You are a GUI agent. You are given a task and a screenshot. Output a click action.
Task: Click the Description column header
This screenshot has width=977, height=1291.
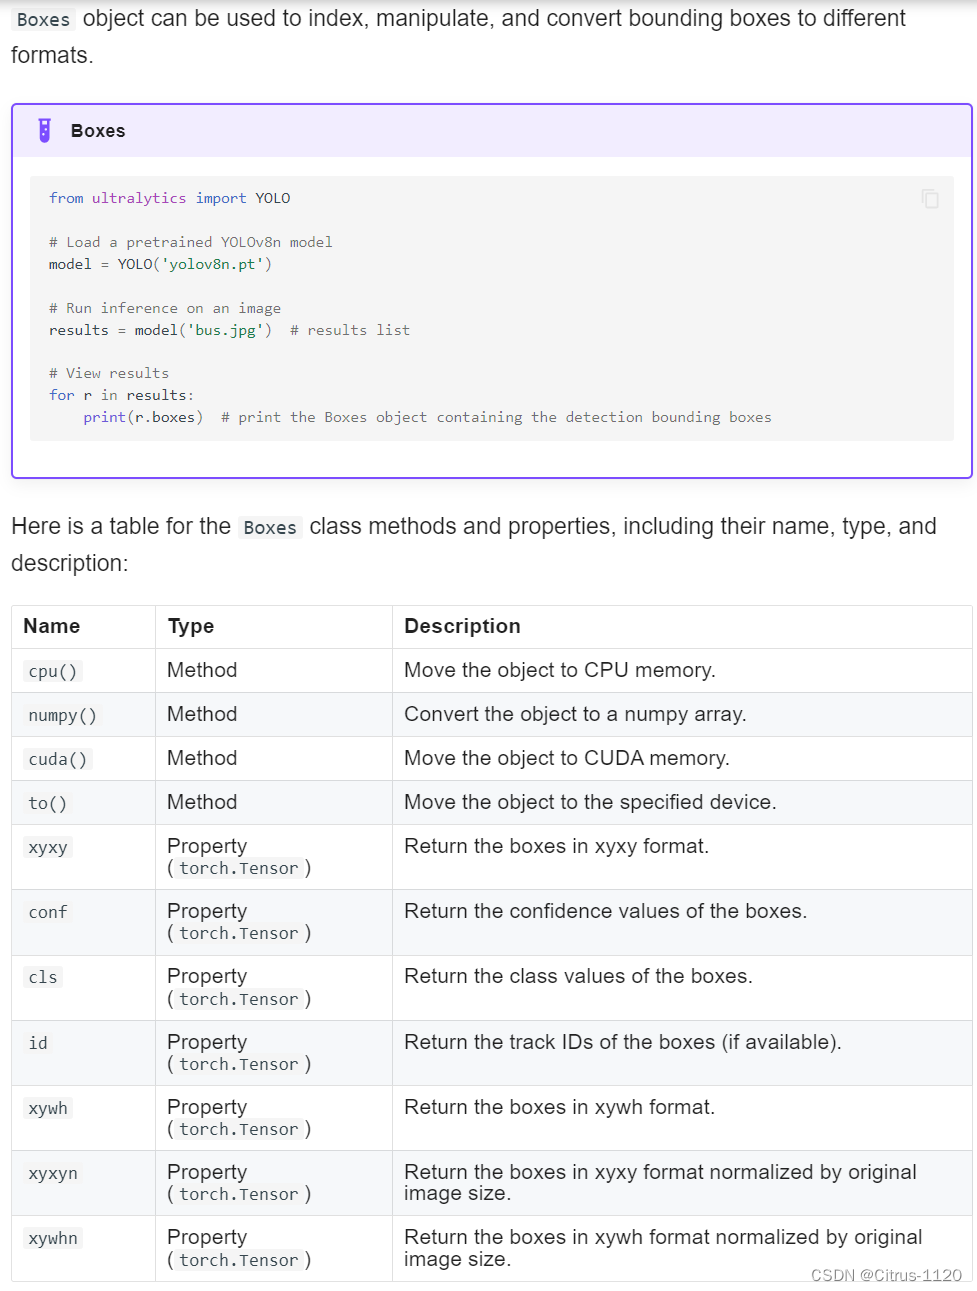point(462,626)
